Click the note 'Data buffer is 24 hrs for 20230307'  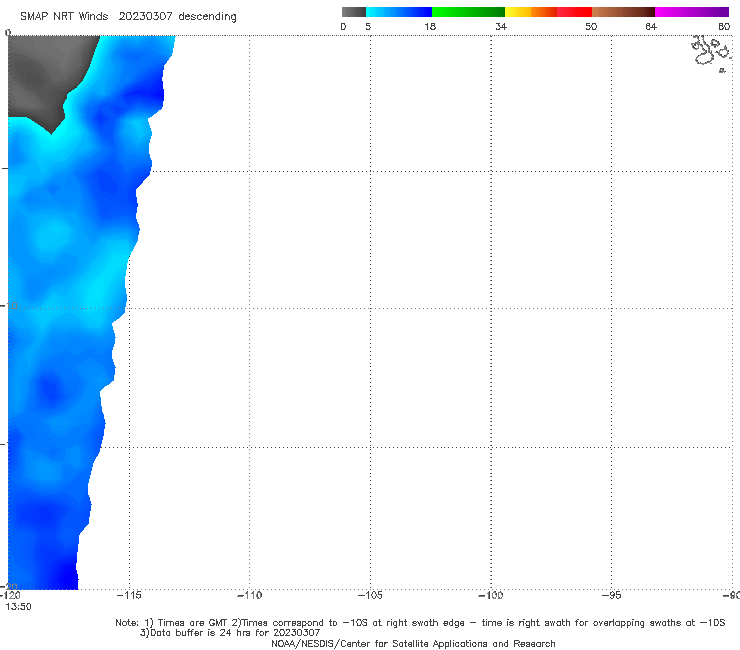[x=230, y=633]
